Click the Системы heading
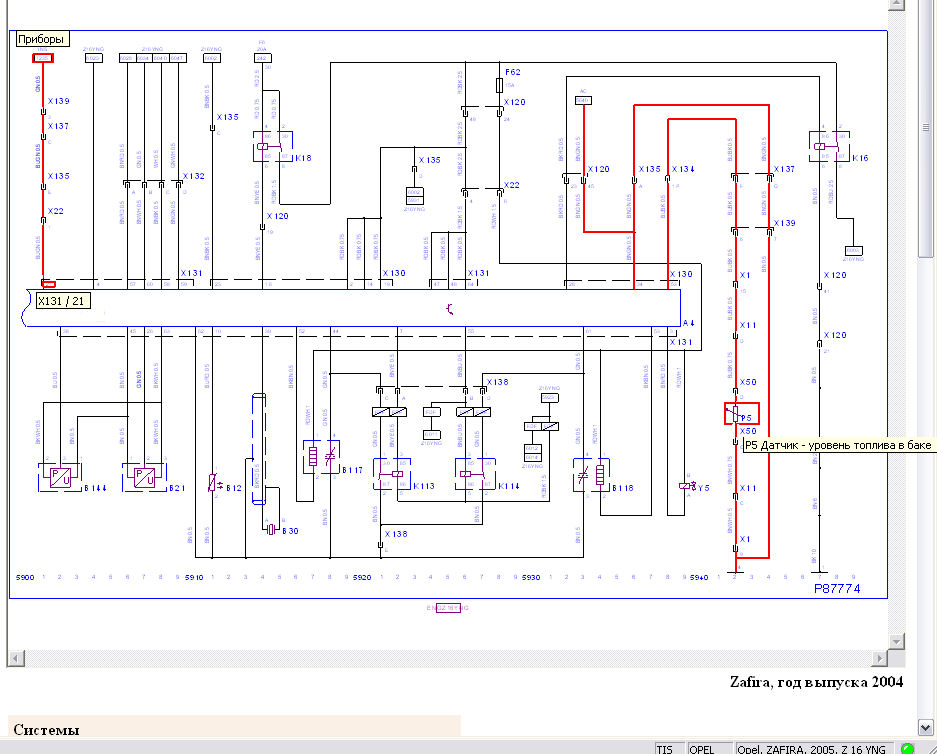Viewport: 937px width, 754px height. point(47,730)
